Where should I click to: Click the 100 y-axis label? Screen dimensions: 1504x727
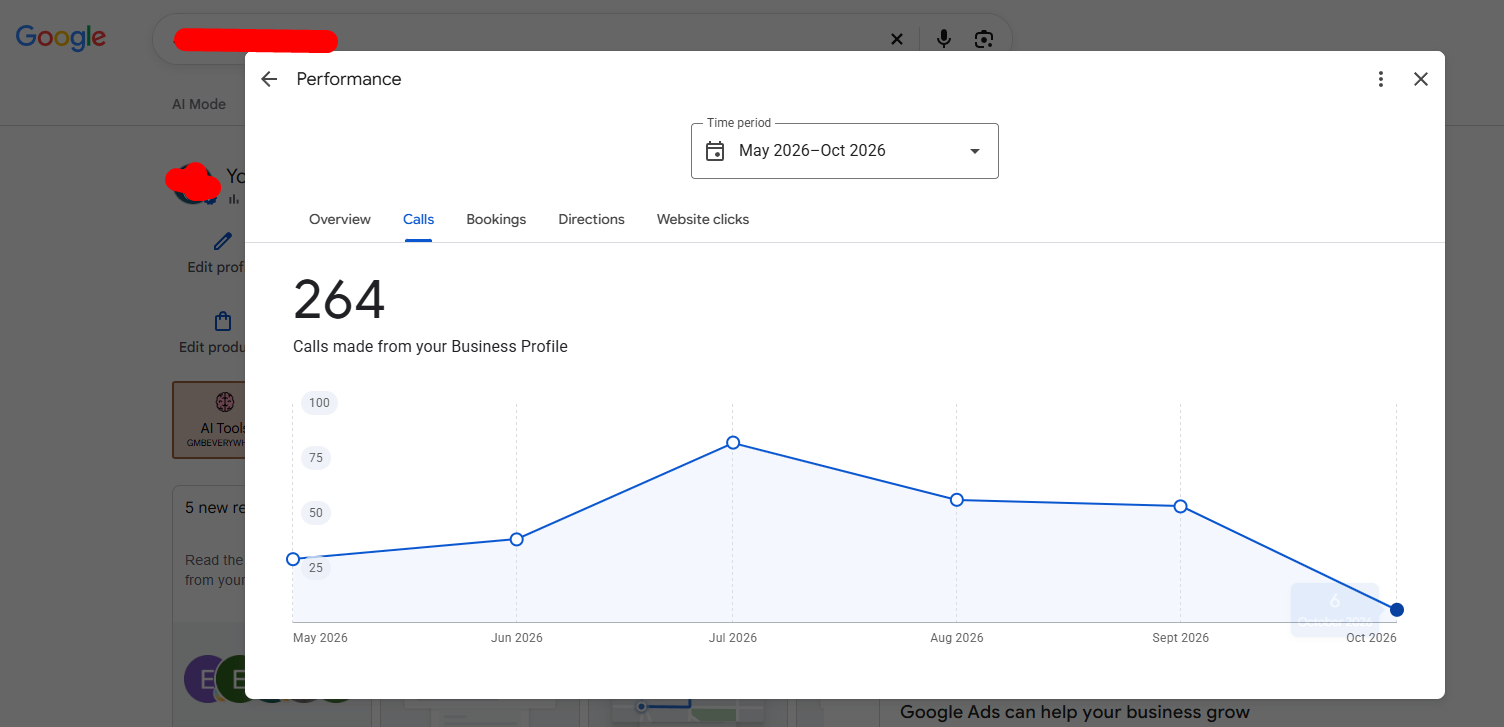[319, 403]
